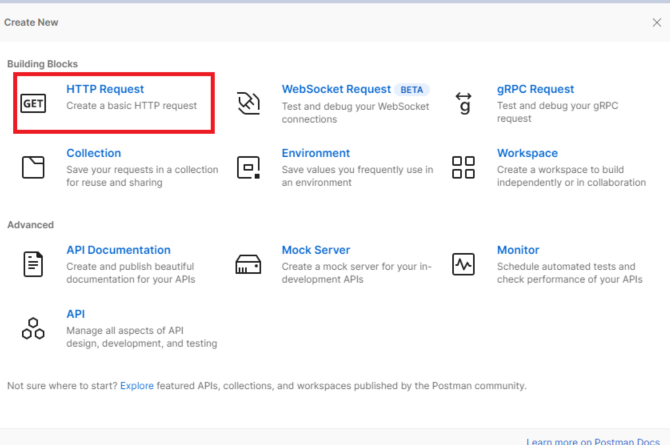Click 'Create a basic HTTP request' text
Viewport: 670px width, 445px height.
coord(132,106)
